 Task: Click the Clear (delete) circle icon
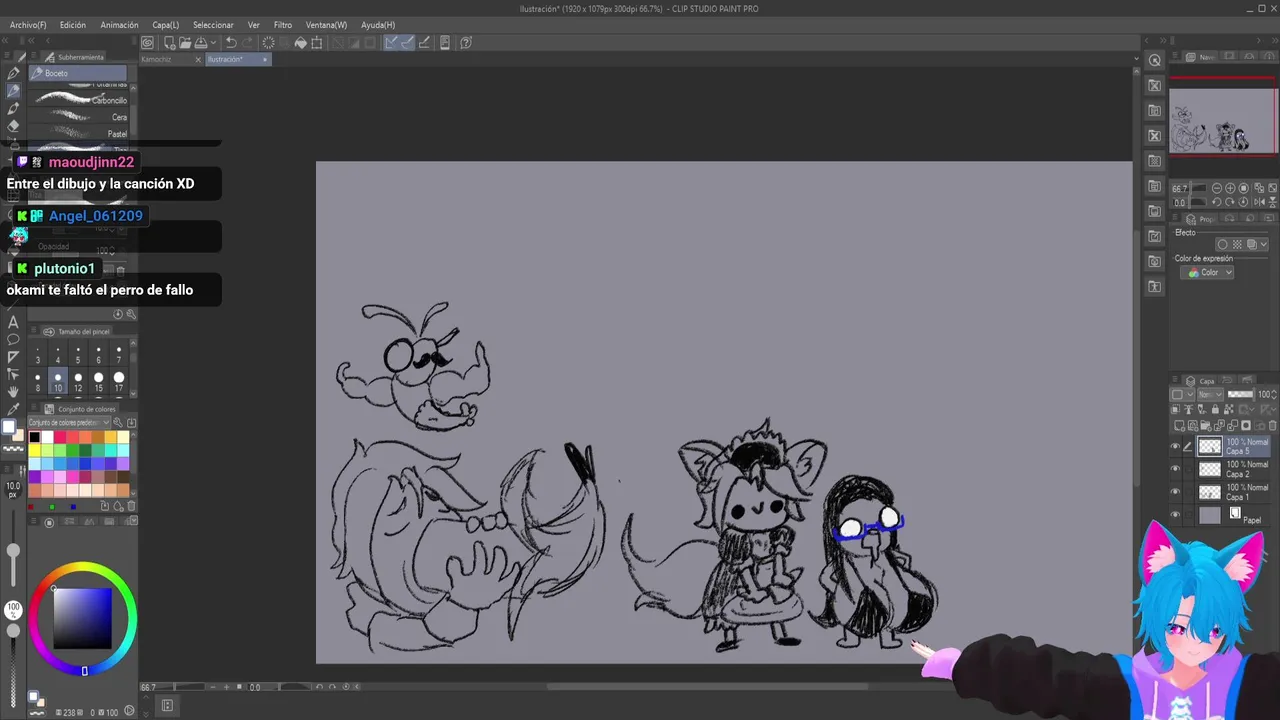tap(268, 43)
